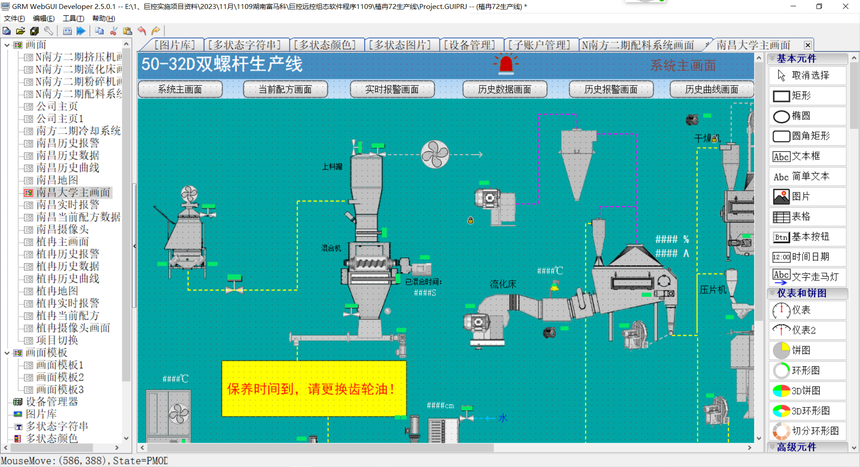Screen dimensions: 860x467
Task: Open 植冉主画面 in the tree
Action: (63, 241)
